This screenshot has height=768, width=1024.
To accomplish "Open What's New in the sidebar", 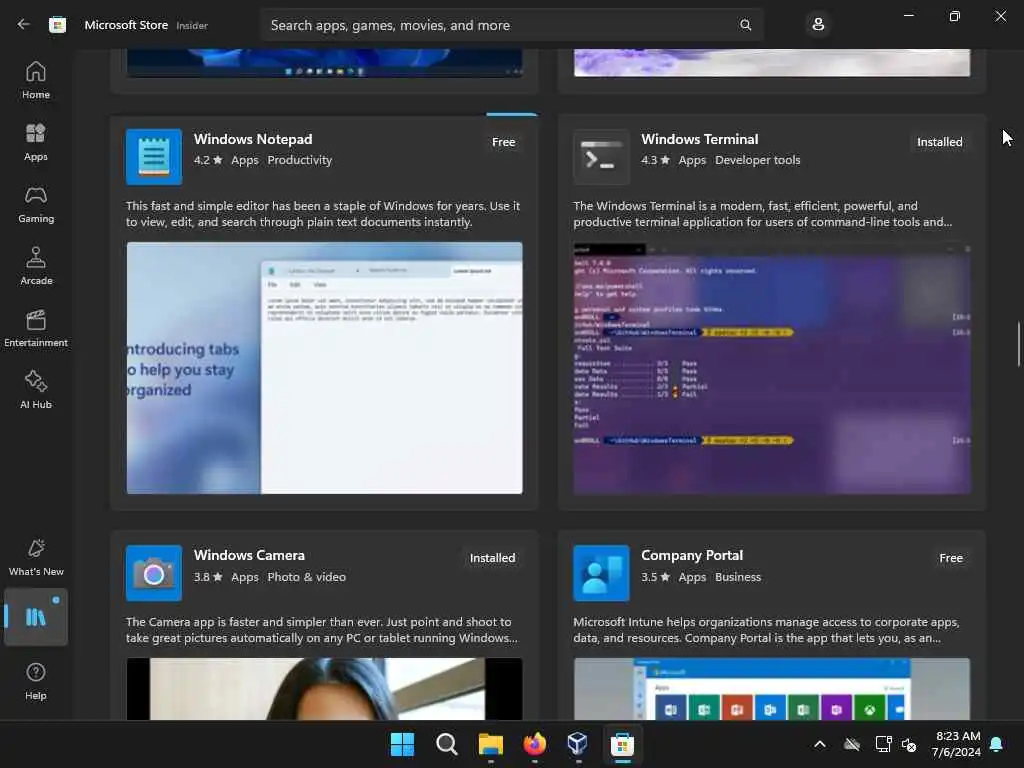I will (x=36, y=557).
